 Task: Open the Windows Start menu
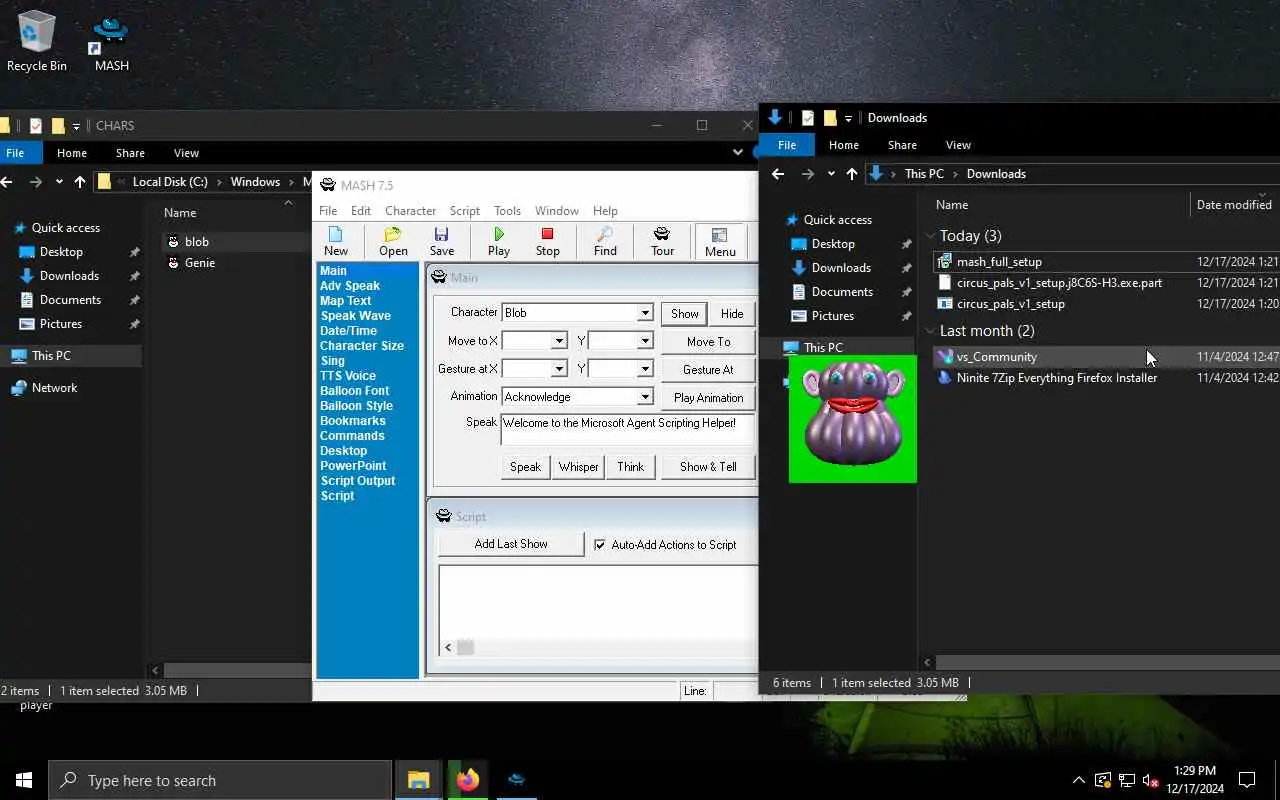pyautogui.click(x=24, y=780)
